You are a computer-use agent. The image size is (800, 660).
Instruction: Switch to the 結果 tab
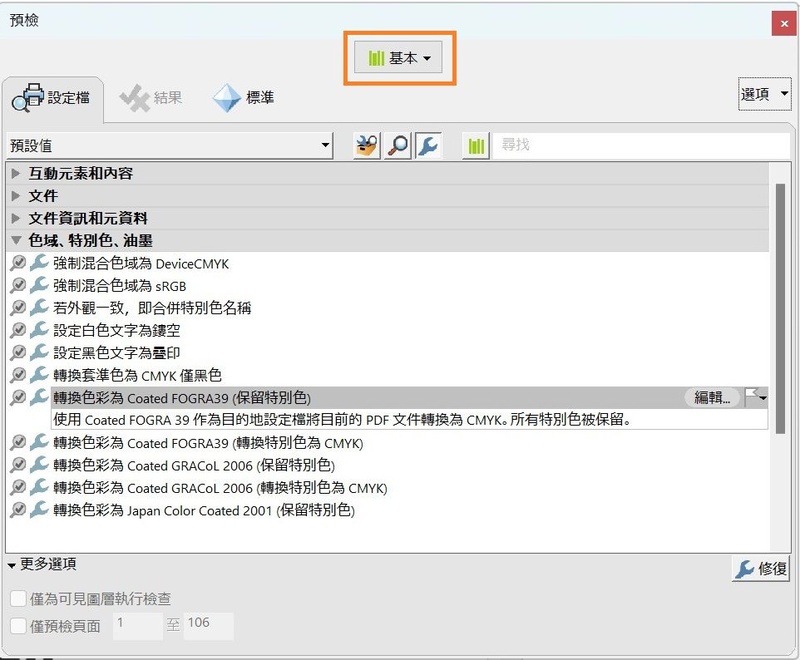tap(151, 97)
